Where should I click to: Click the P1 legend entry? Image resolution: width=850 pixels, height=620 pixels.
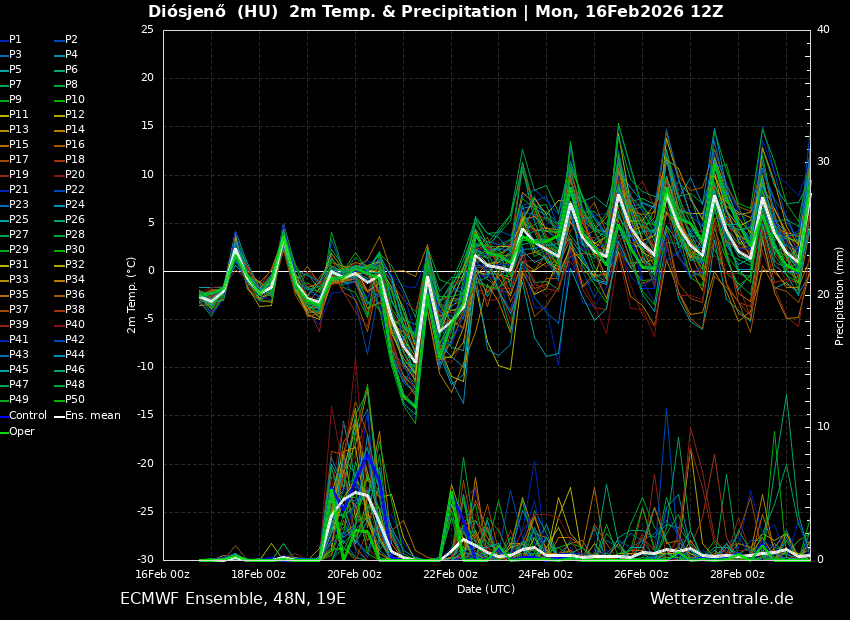pos(15,40)
